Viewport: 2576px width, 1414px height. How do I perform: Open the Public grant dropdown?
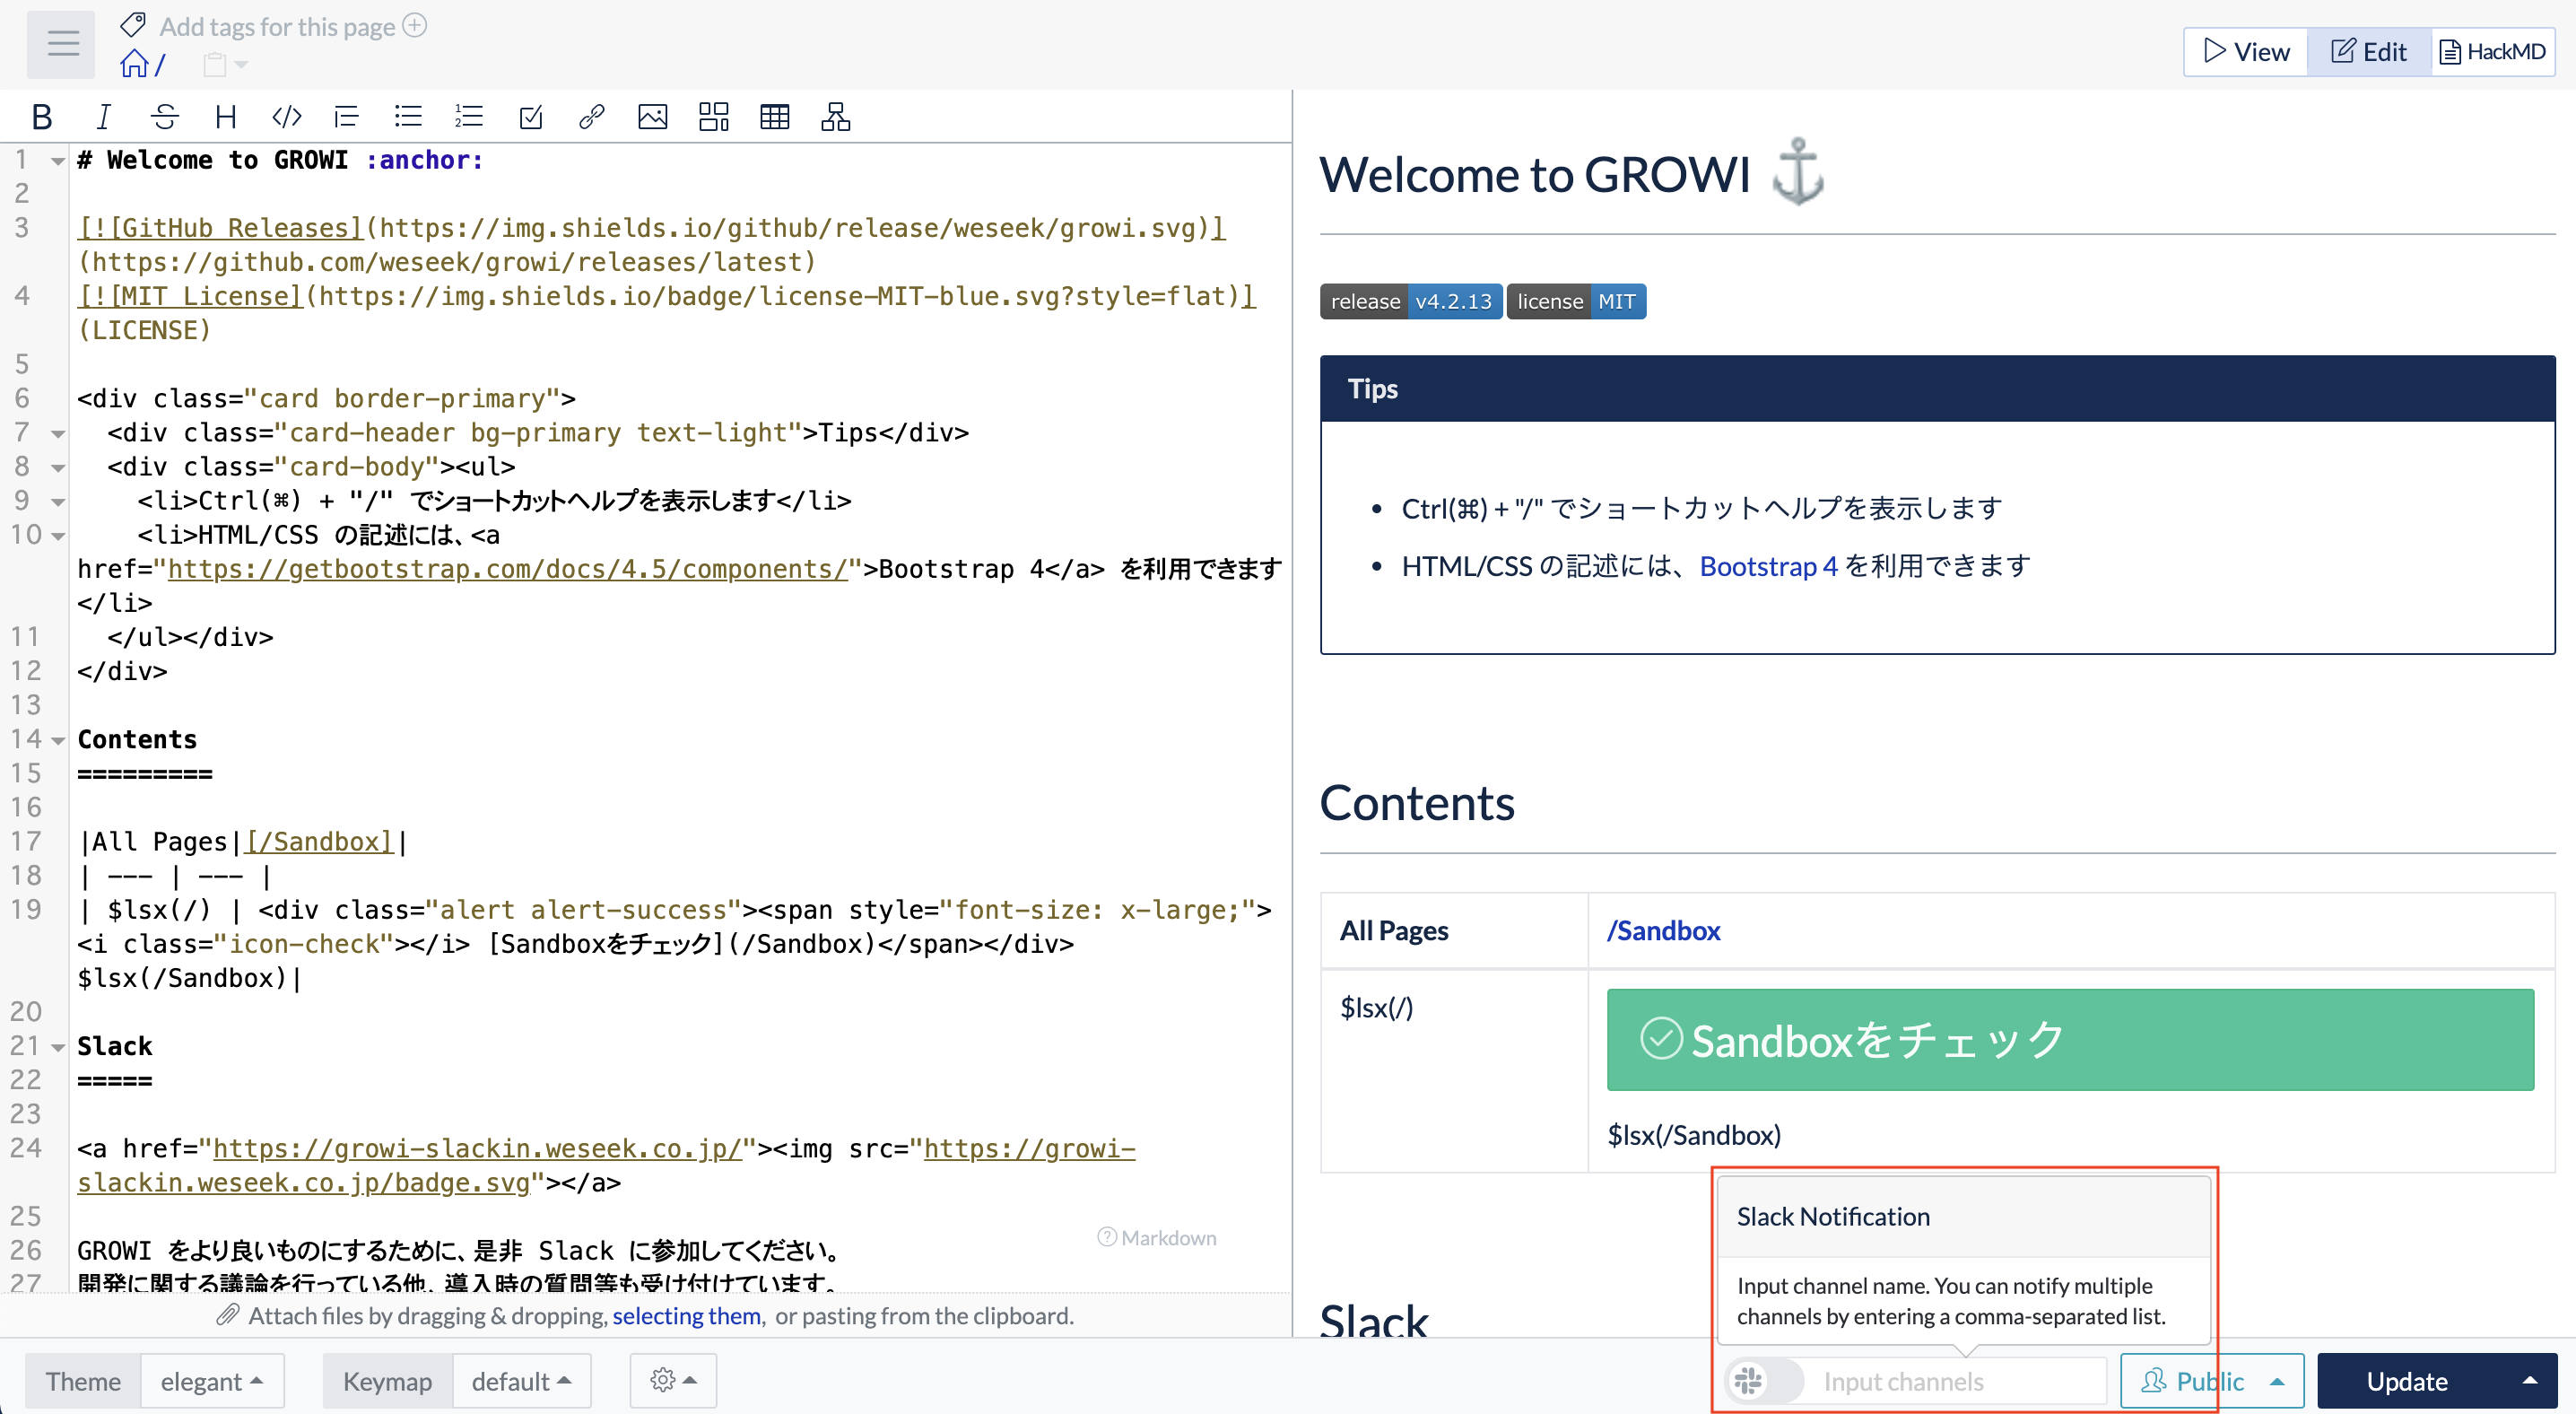tap(2212, 1381)
